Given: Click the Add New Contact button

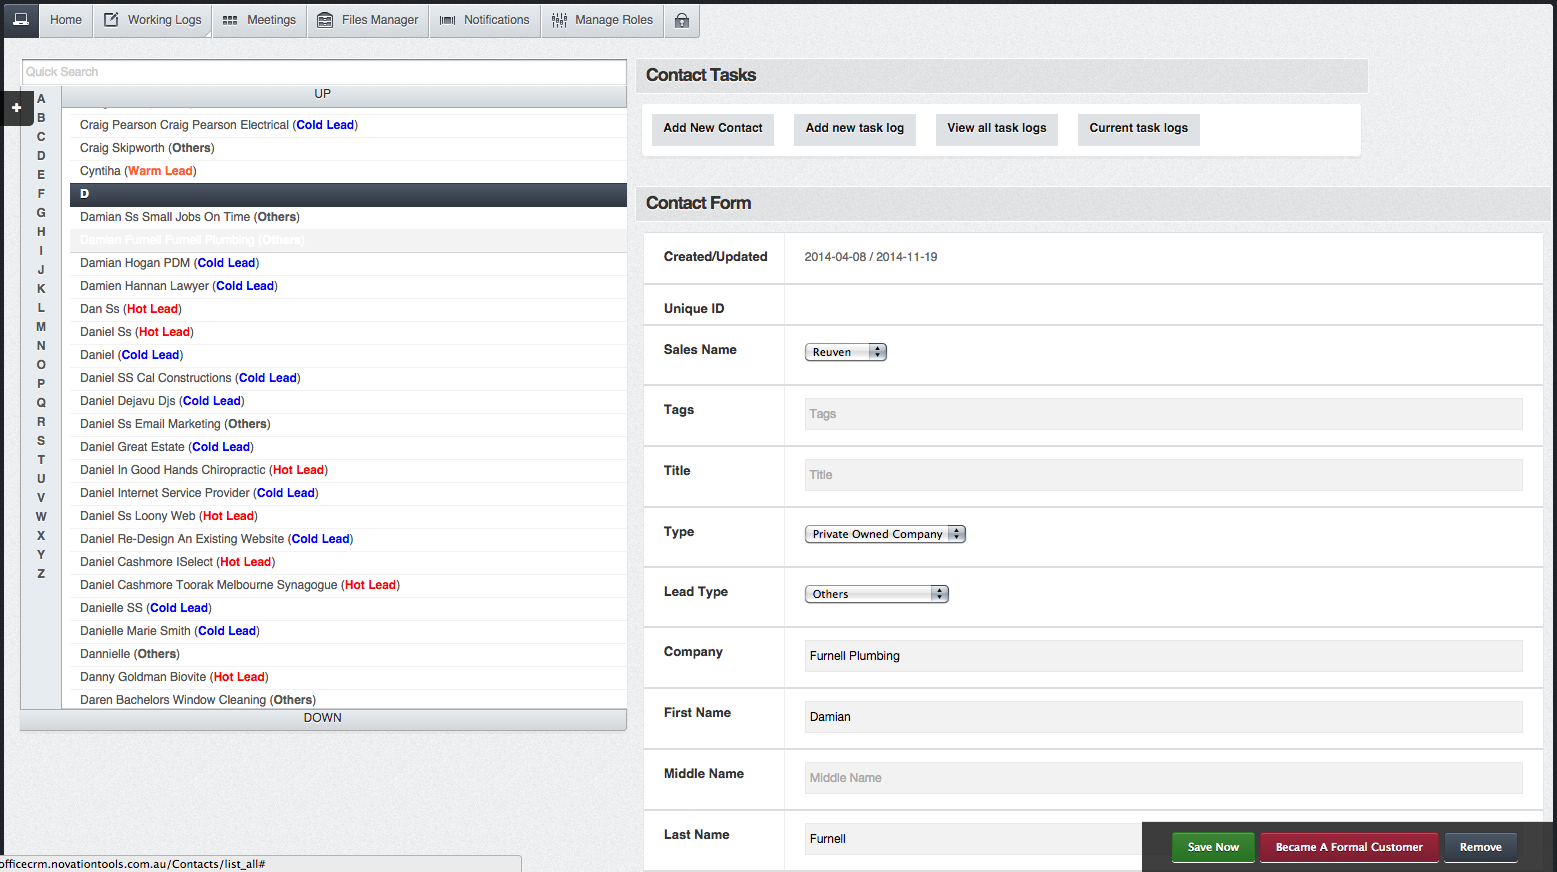Looking at the screenshot, I should [712, 128].
